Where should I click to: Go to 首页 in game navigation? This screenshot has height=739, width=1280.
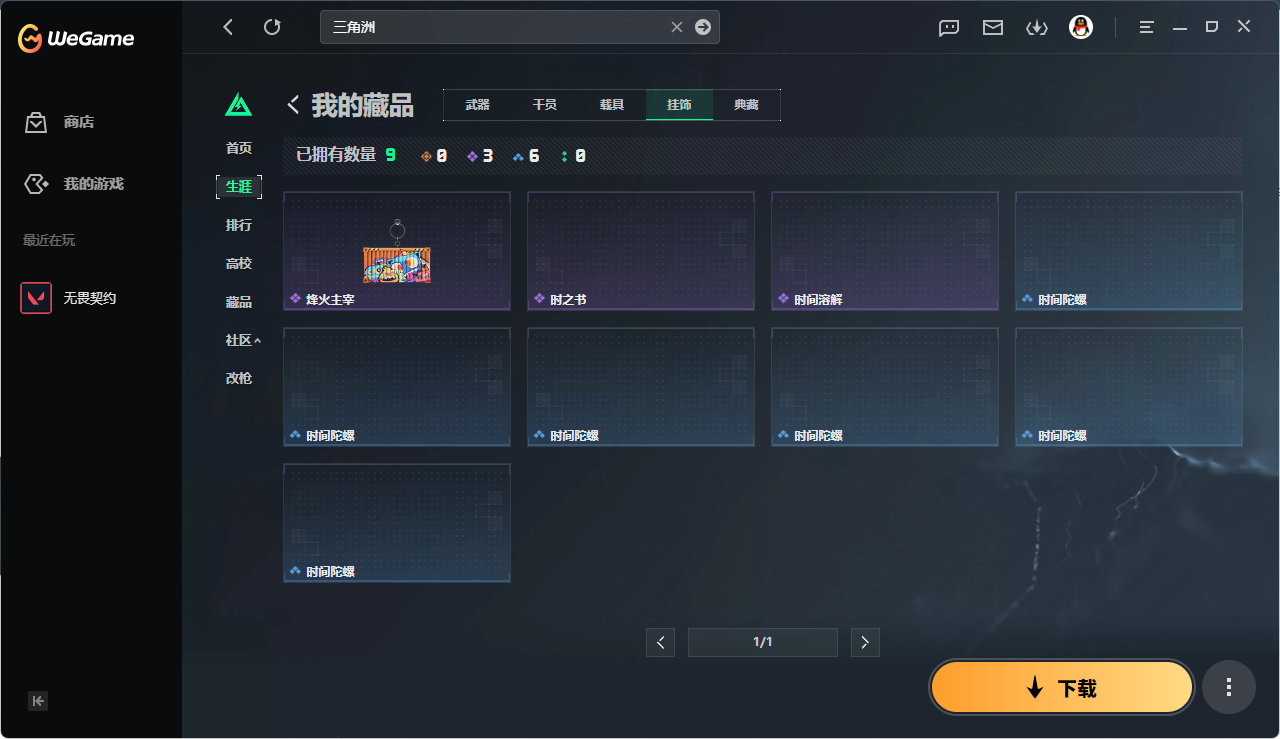coord(239,148)
